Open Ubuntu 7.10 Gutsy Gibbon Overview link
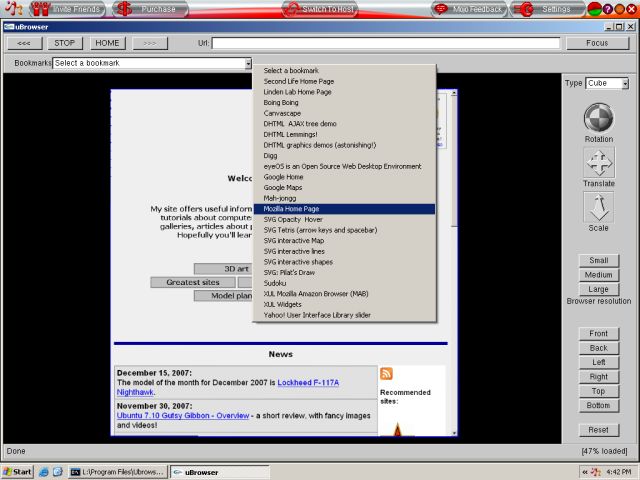 182,416
